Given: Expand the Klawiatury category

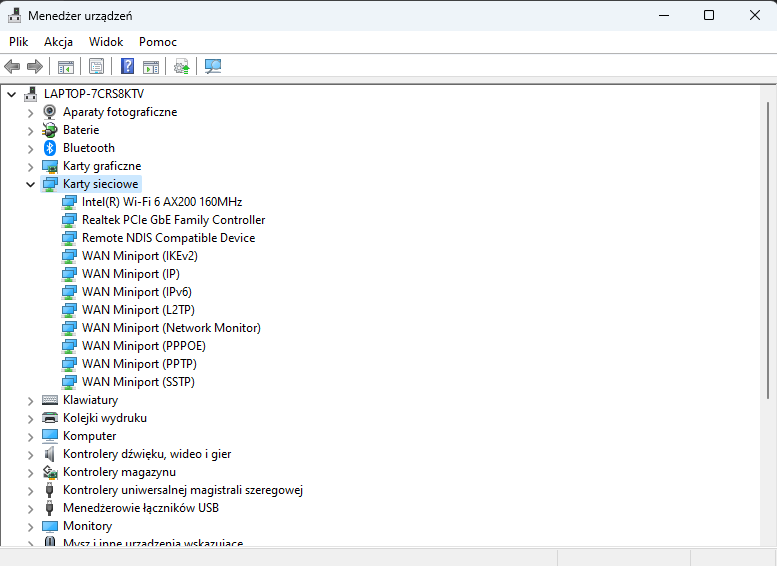Looking at the screenshot, I should pos(31,401).
